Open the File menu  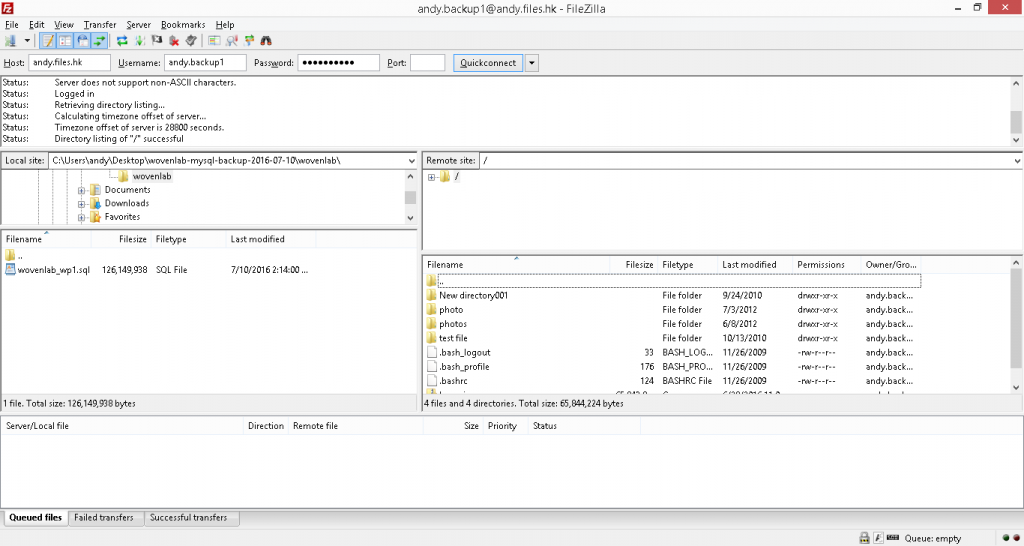[x=12, y=25]
